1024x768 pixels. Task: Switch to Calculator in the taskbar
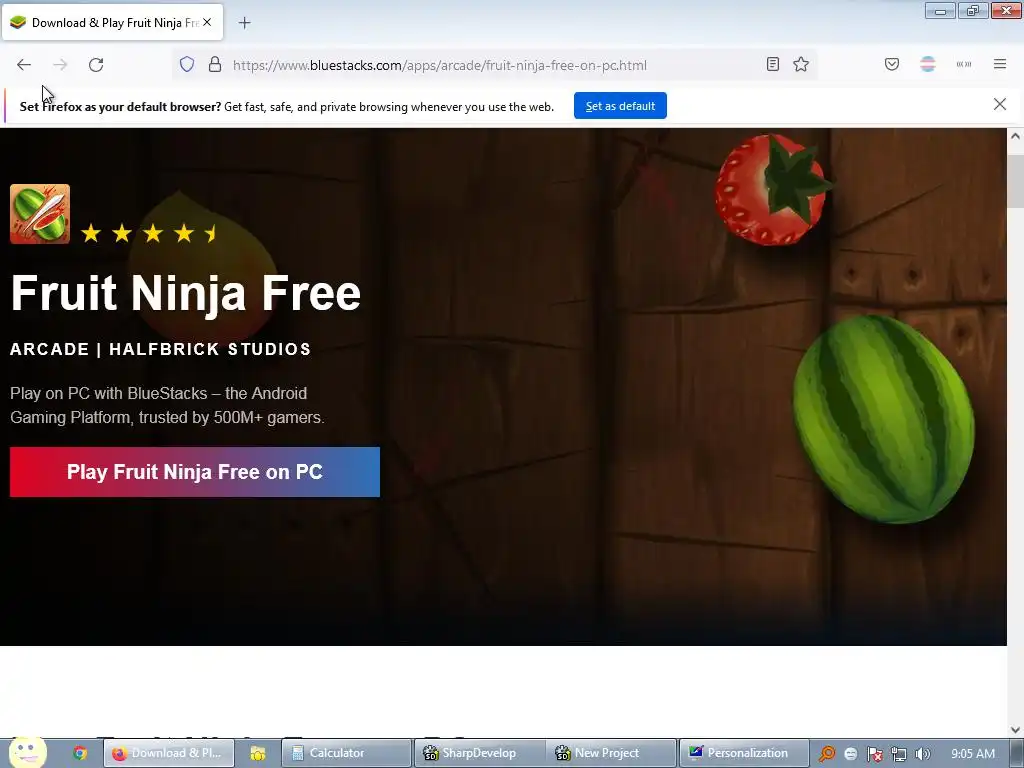pyautogui.click(x=347, y=753)
